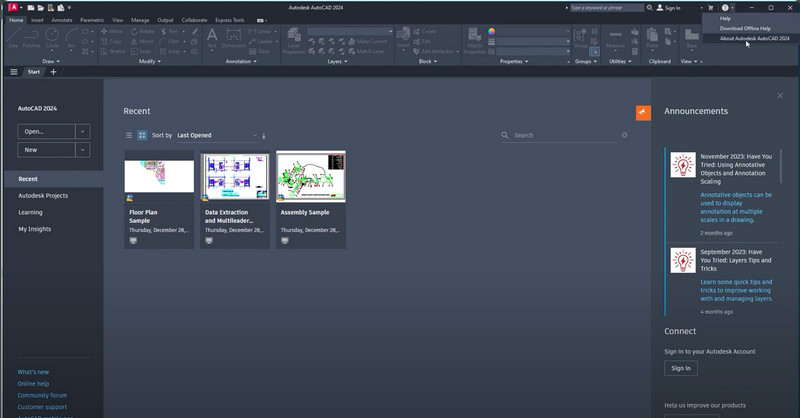Click the Match Properties tool
This screenshot has height=418, width=800.
pyautogui.click(x=474, y=40)
